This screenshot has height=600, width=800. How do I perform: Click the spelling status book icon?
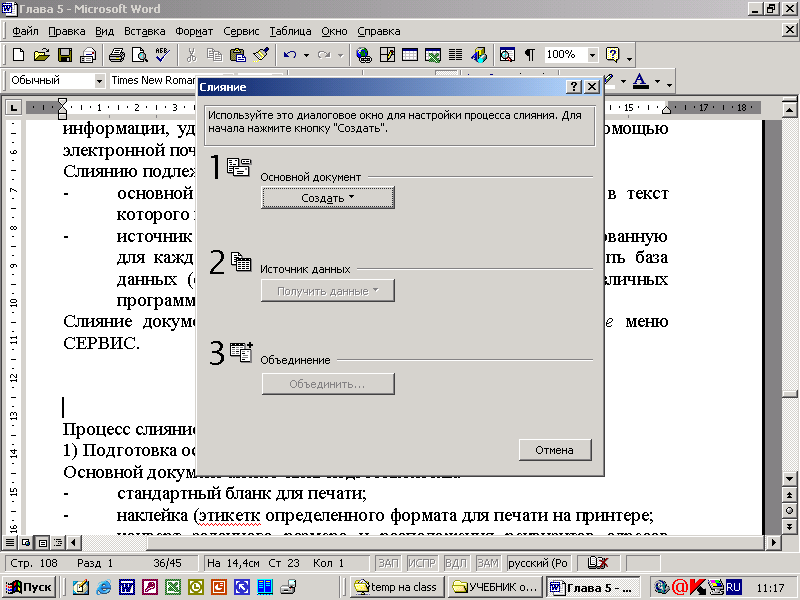pos(597,563)
